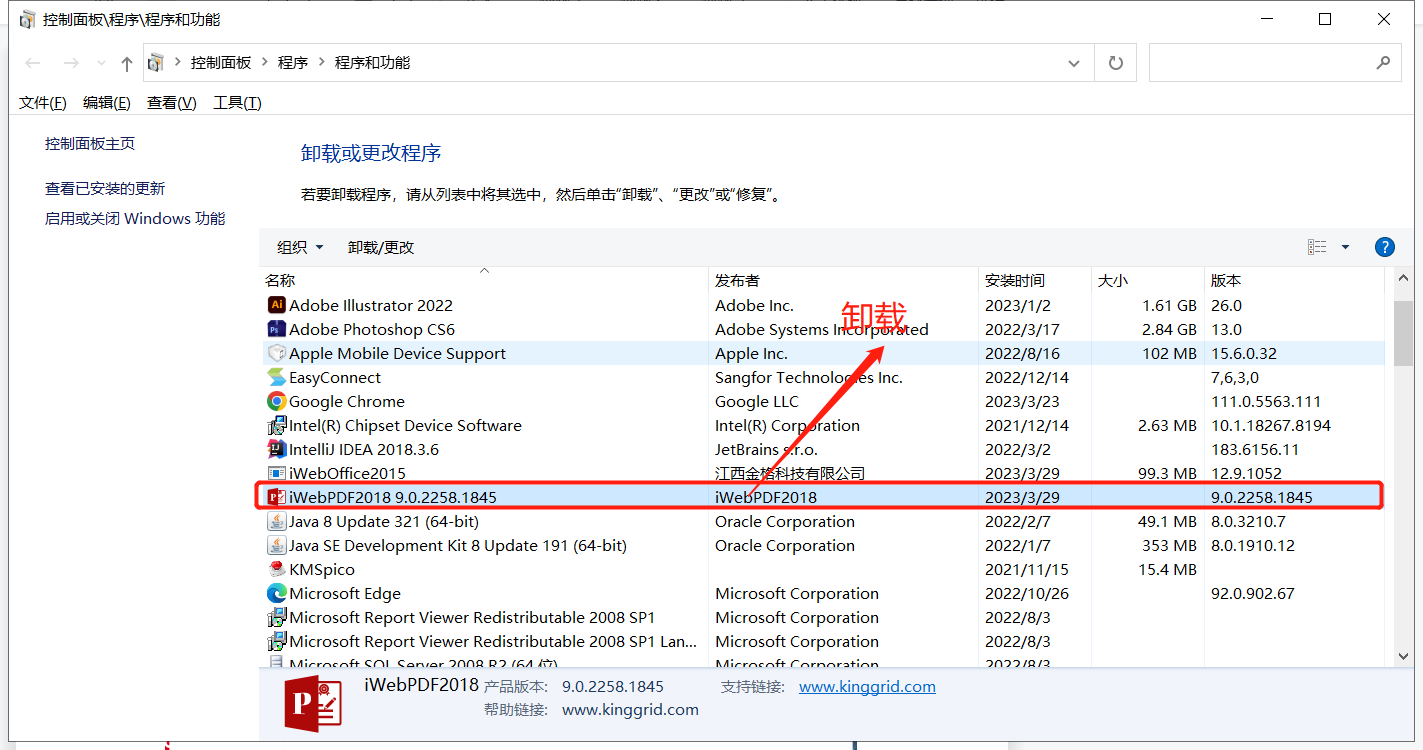Select the iWebPDF2018 9.0.2258.1845 row name
The width and height of the screenshot is (1423, 750).
[393, 497]
